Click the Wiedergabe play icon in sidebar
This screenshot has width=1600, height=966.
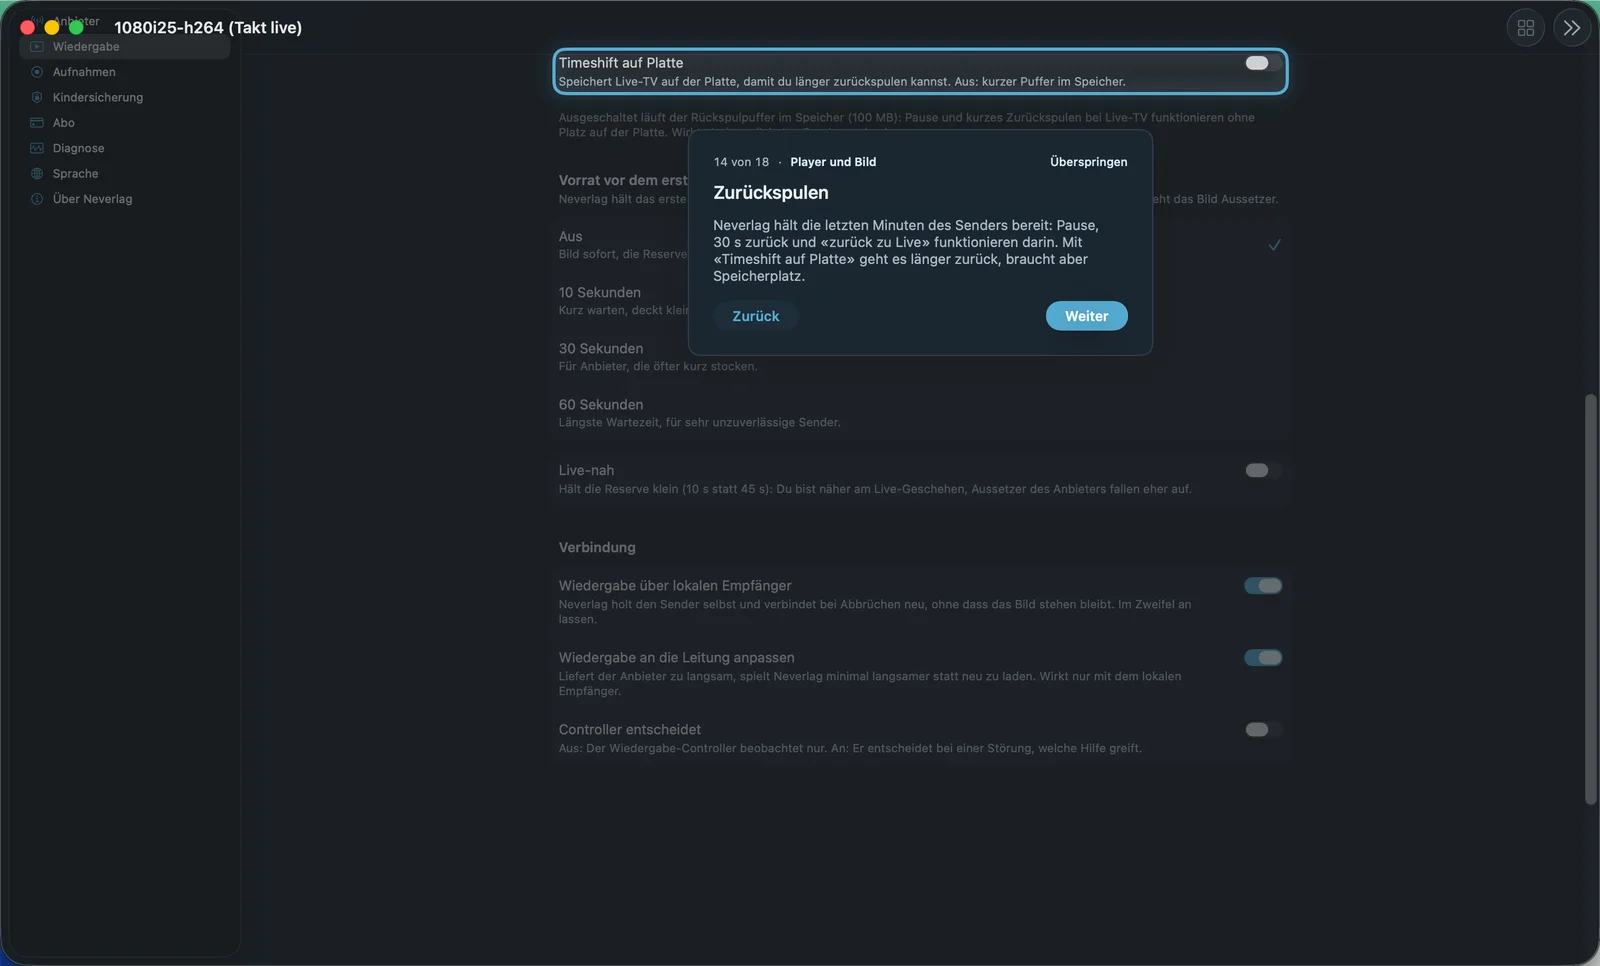click(37, 47)
